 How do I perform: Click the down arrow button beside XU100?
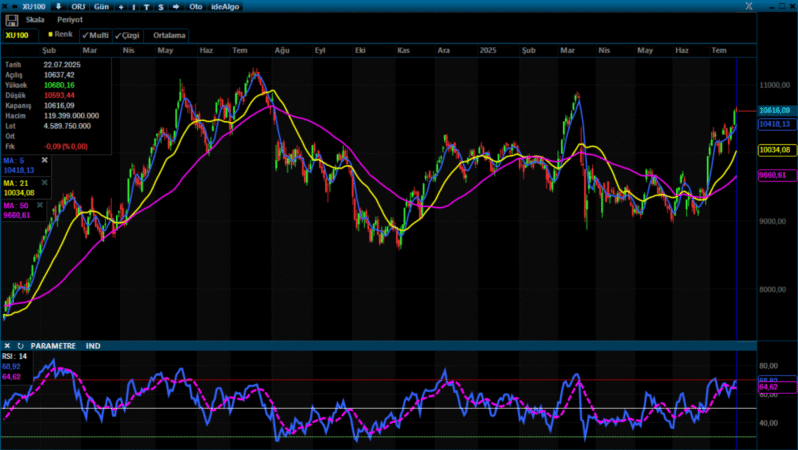click(x=59, y=7)
